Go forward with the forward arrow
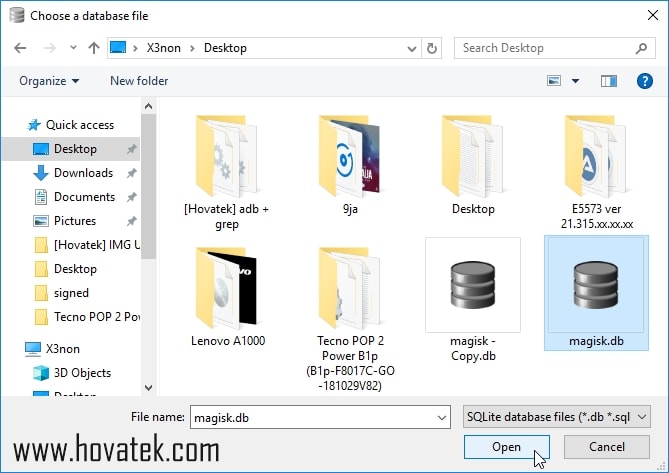Screen dimensions: 669x473 (x=49, y=48)
